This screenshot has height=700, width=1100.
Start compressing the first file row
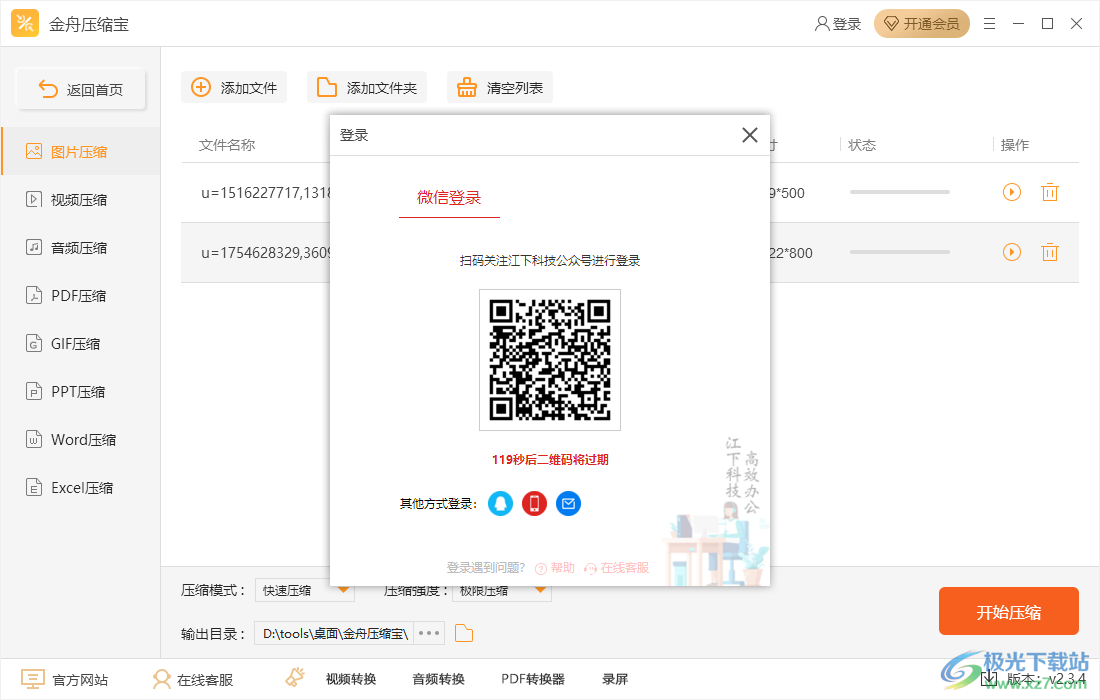pos(1012,192)
